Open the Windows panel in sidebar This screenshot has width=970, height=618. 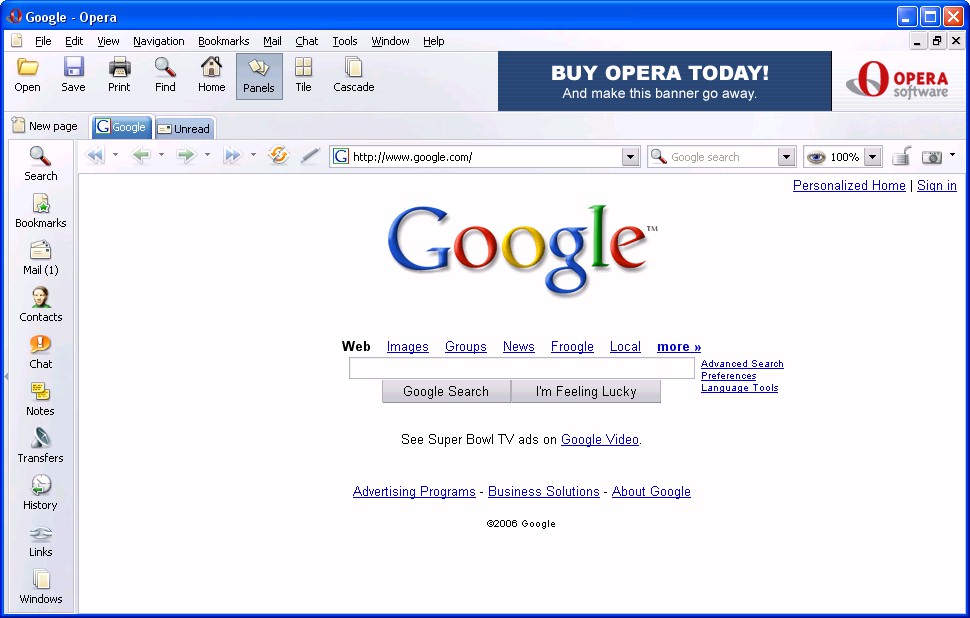[41, 586]
